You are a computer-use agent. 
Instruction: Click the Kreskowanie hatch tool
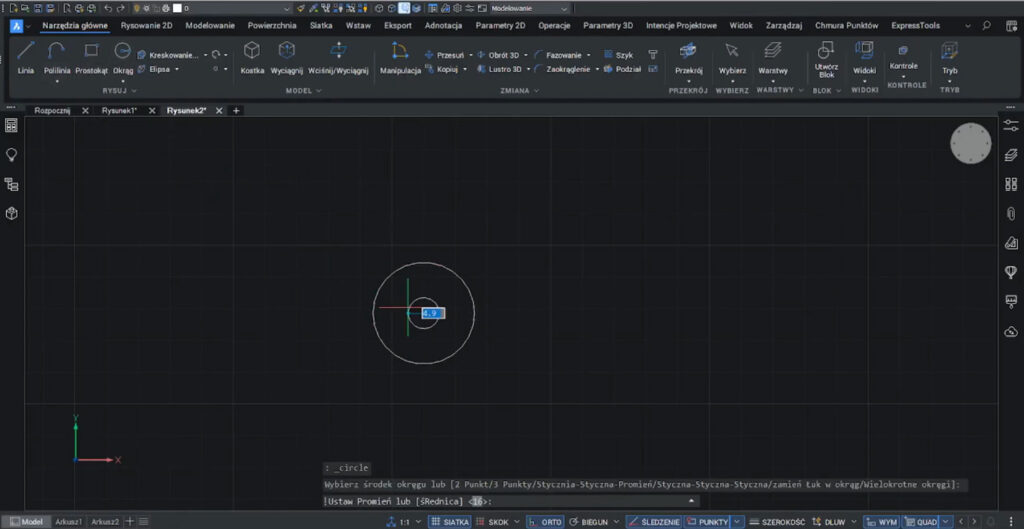[x=168, y=56]
